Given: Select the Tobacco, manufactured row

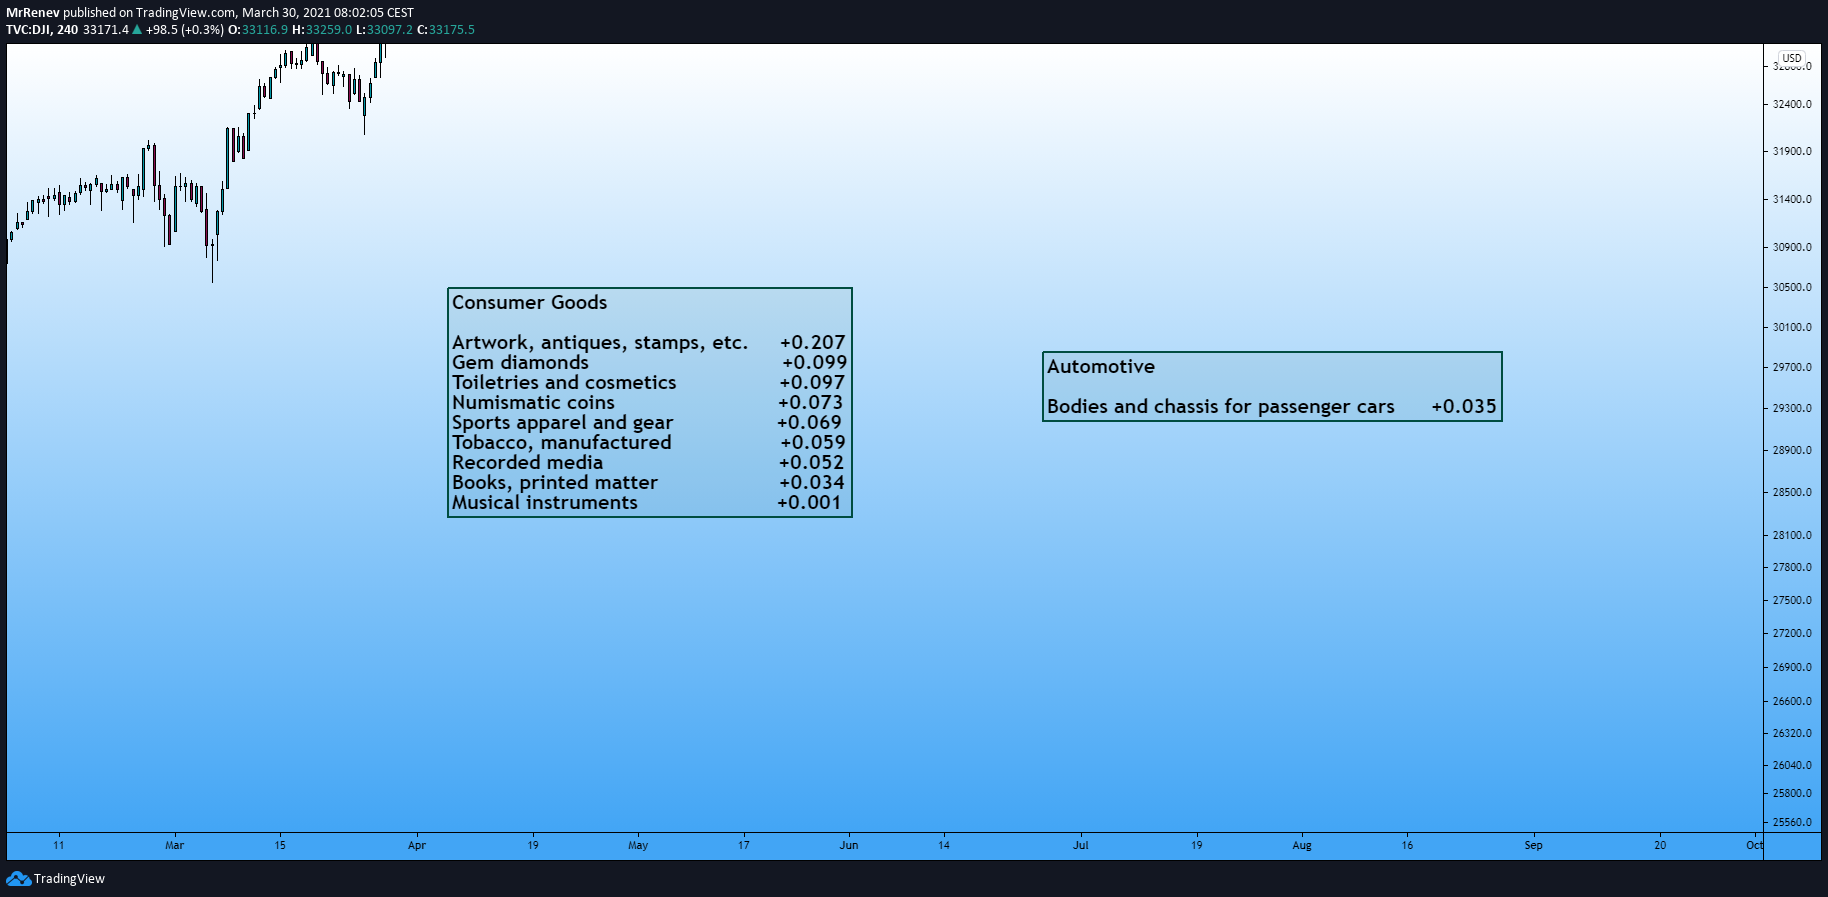Looking at the screenshot, I should tap(648, 443).
